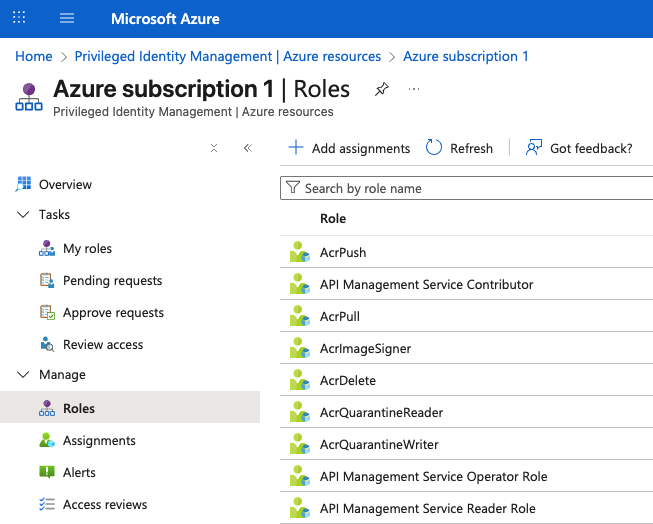653x524 pixels.
Task: Open Pending requests menu item
Action: click(112, 281)
